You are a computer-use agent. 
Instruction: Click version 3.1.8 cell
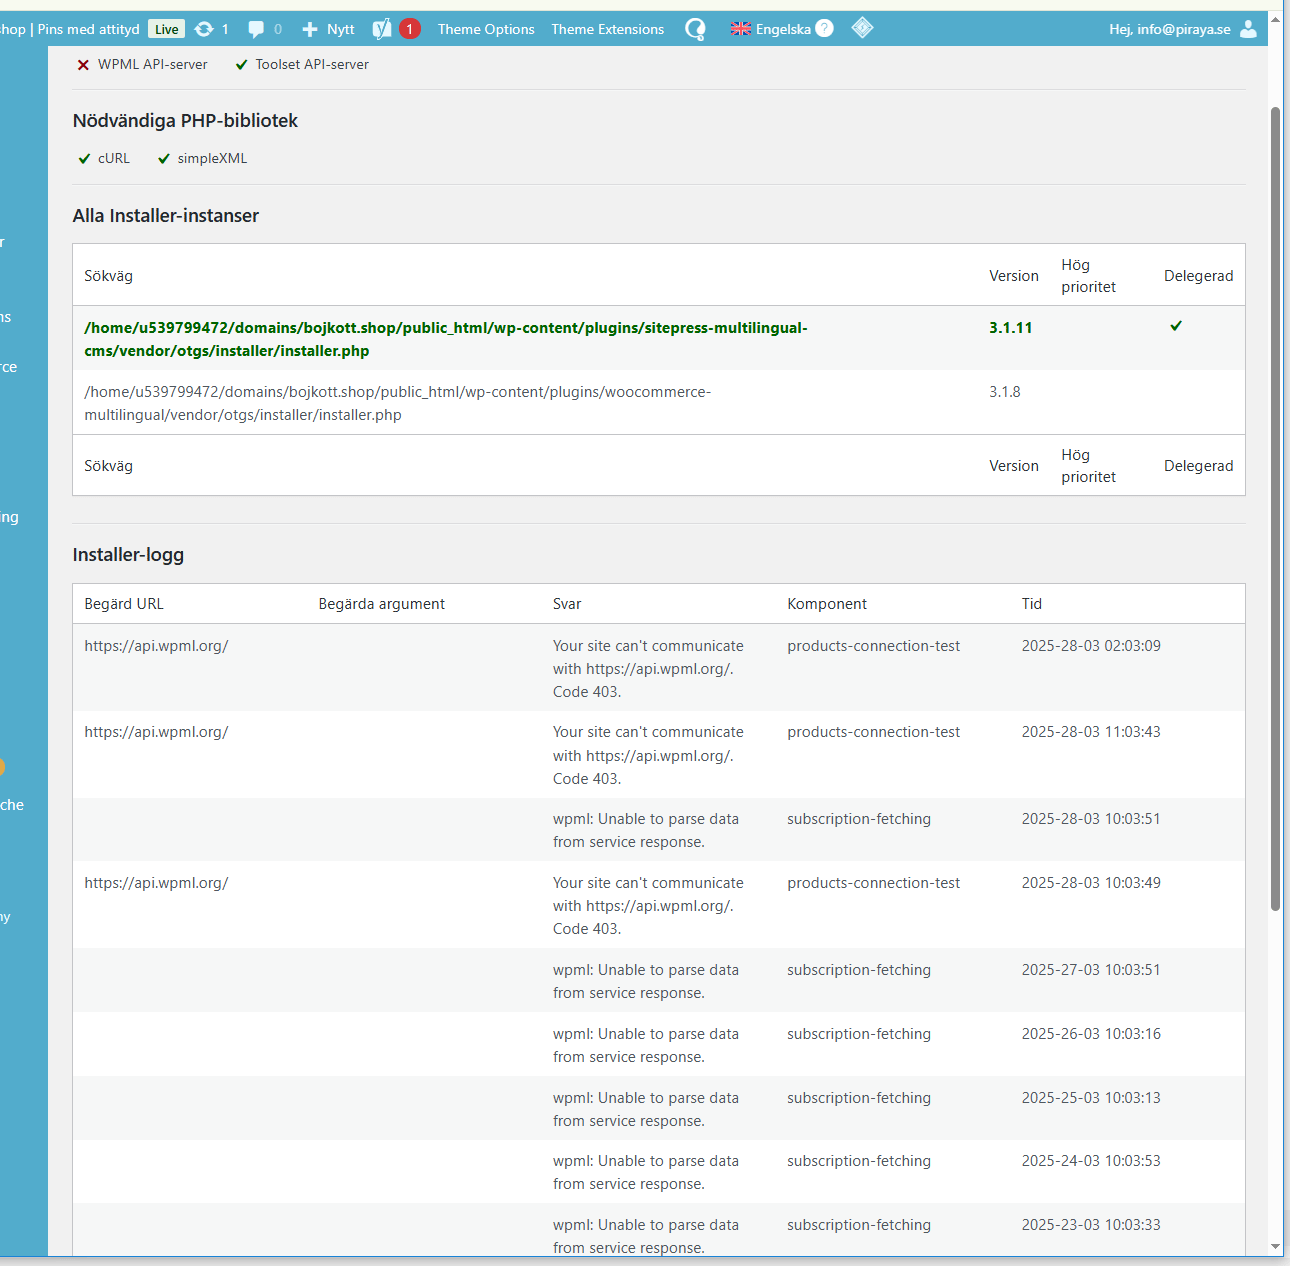click(1005, 392)
